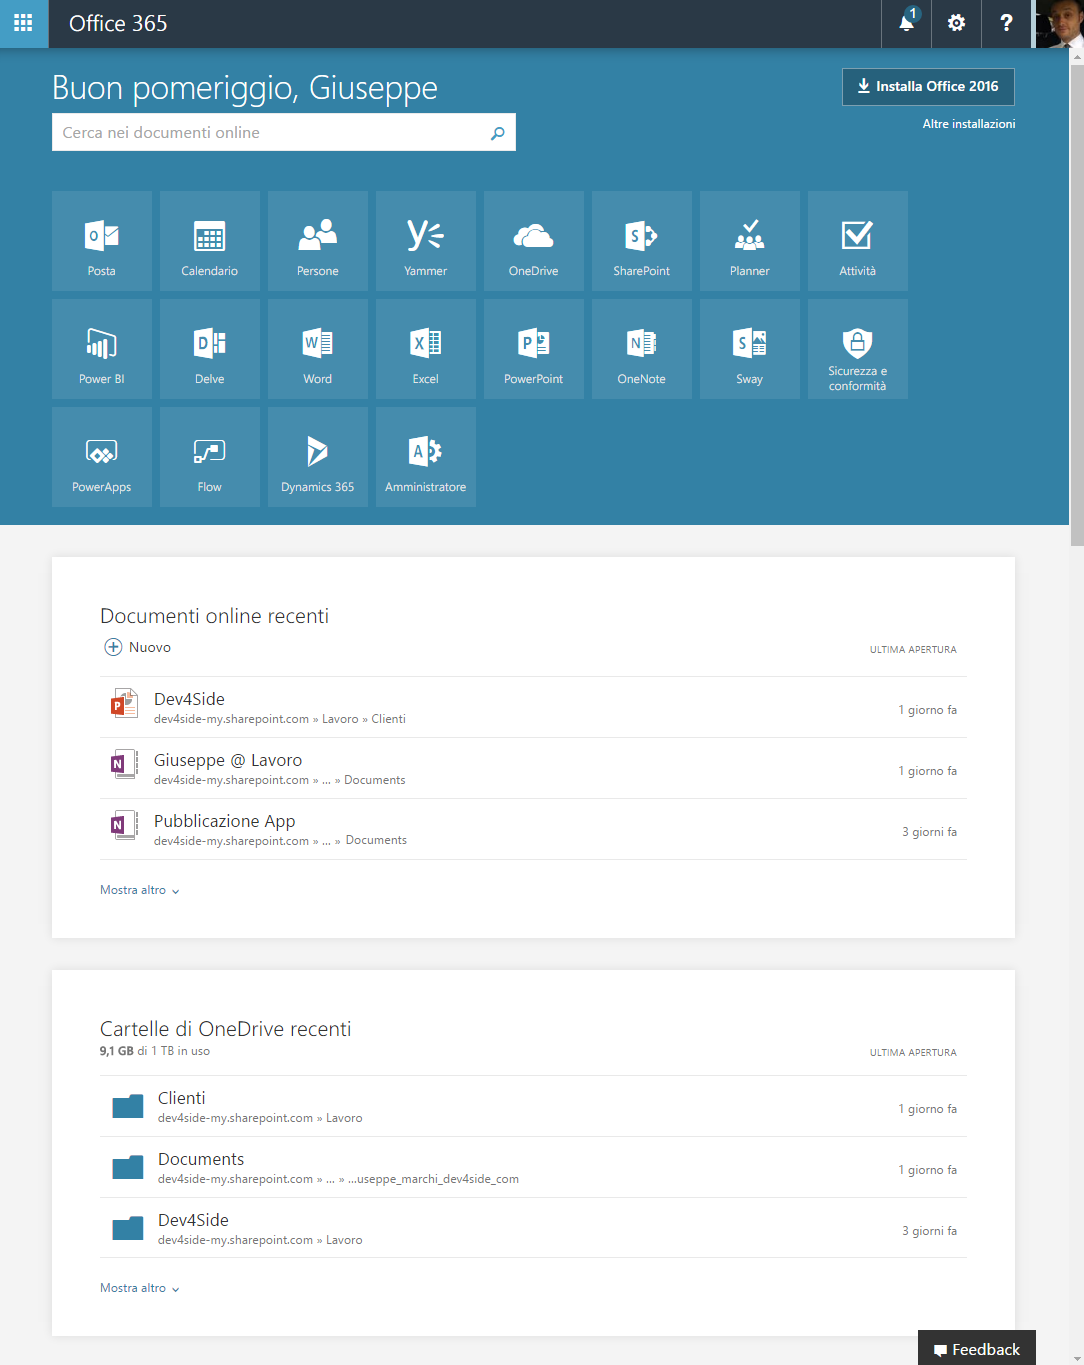Open the Giuseppe @ Lavoro notebook
This screenshot has height=1365, width=1084.
[x=533, y=769]
